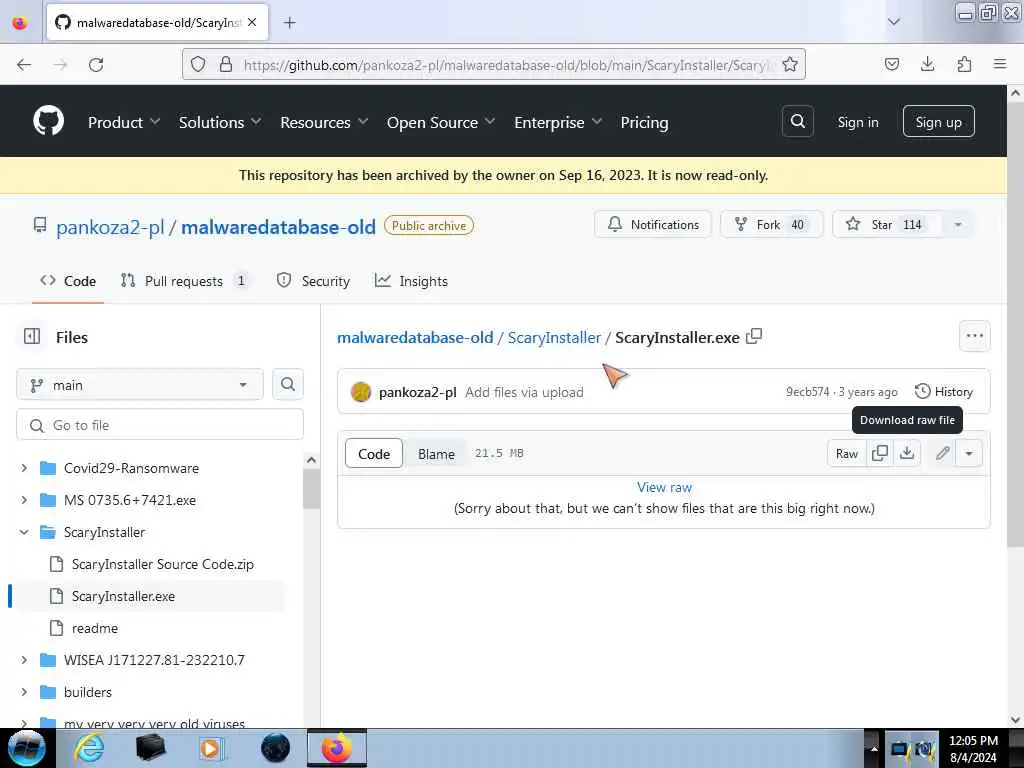Open main branch selector dropdown

140,385
